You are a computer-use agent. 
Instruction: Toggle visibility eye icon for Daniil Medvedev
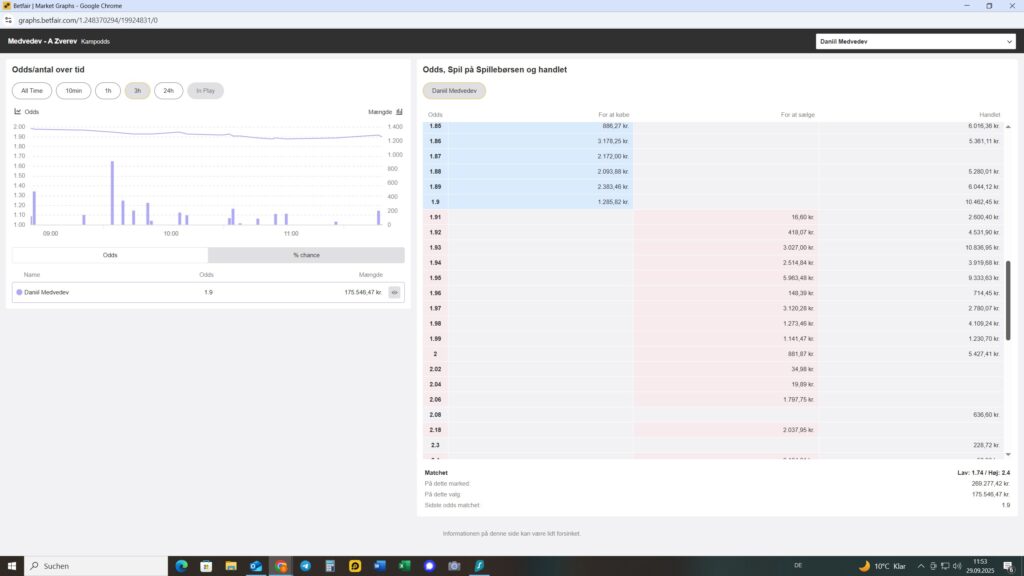pos(395,292)
